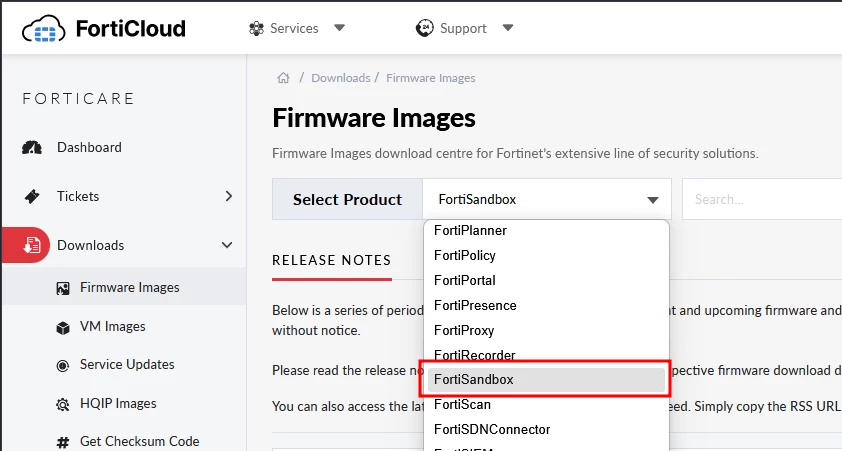842x451 pixels.
Task: Click the Select Product label
Action: 347,200
